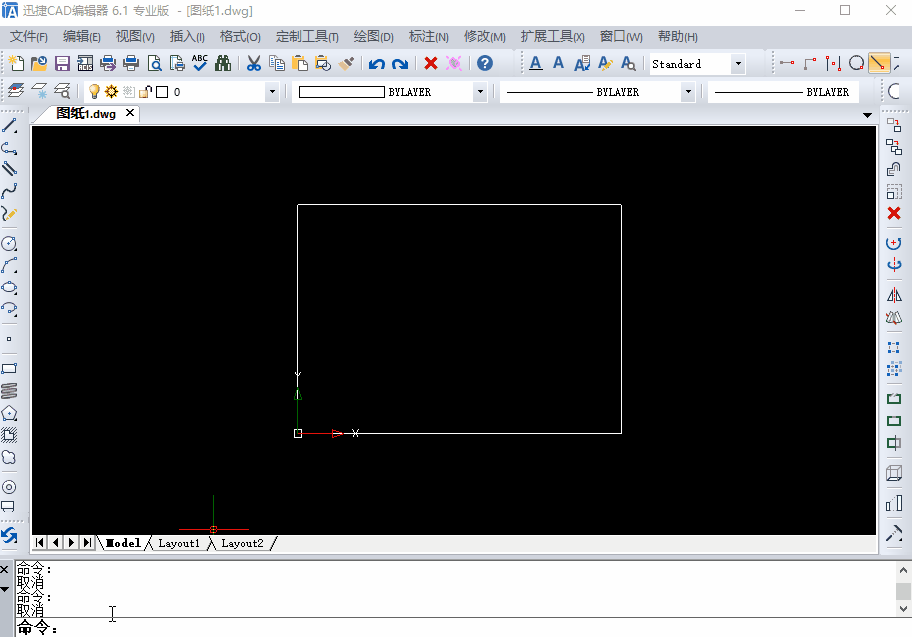Close the 图纸1.dwg document tab
912x637 pixels.
point(130,113)
